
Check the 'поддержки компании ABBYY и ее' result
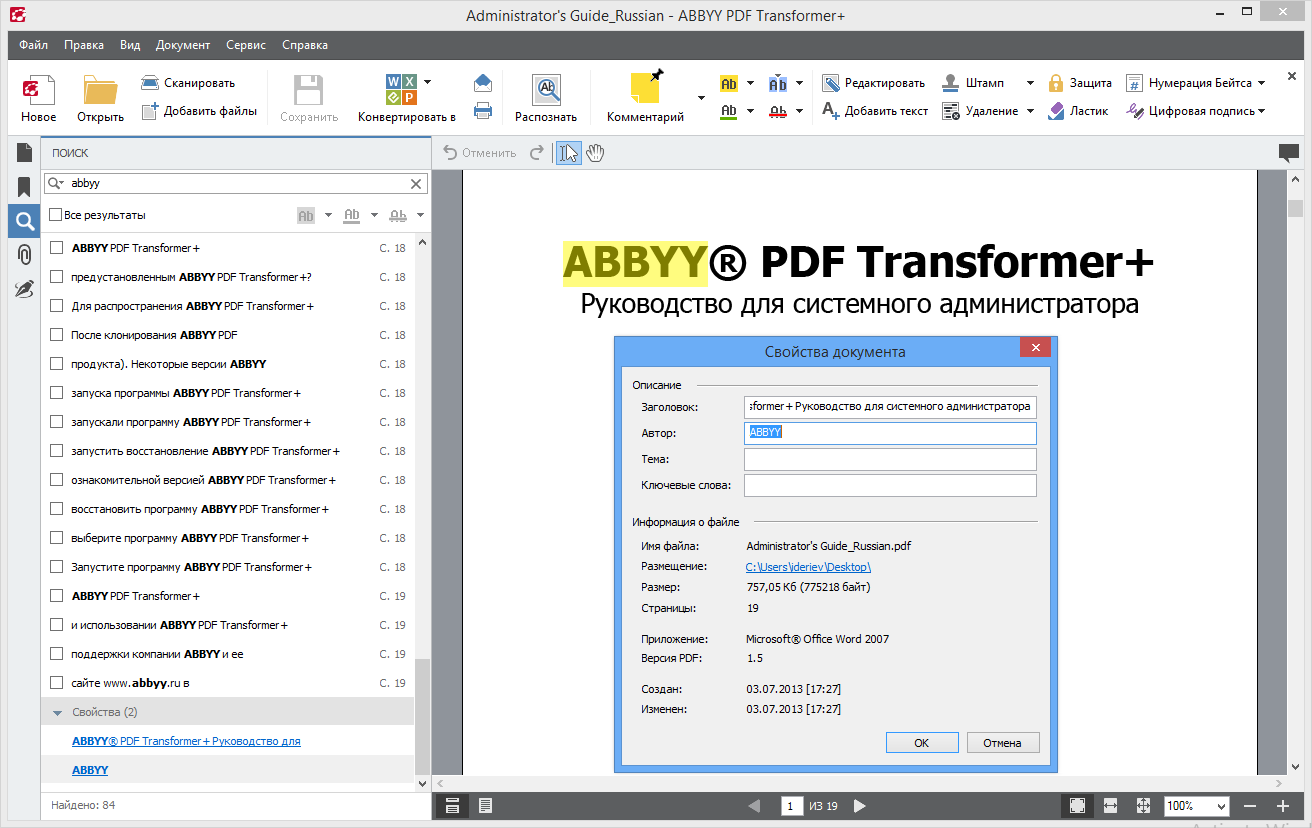click(57, 654)
